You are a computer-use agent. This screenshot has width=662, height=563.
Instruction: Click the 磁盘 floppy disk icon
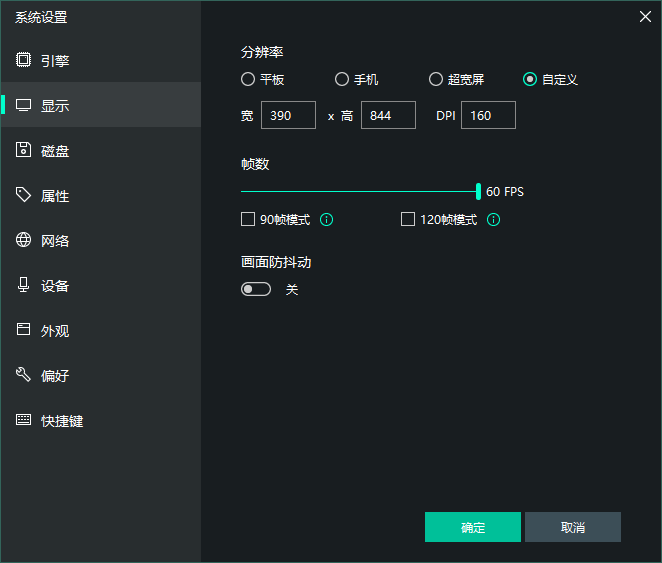click(x=23, y=150)
